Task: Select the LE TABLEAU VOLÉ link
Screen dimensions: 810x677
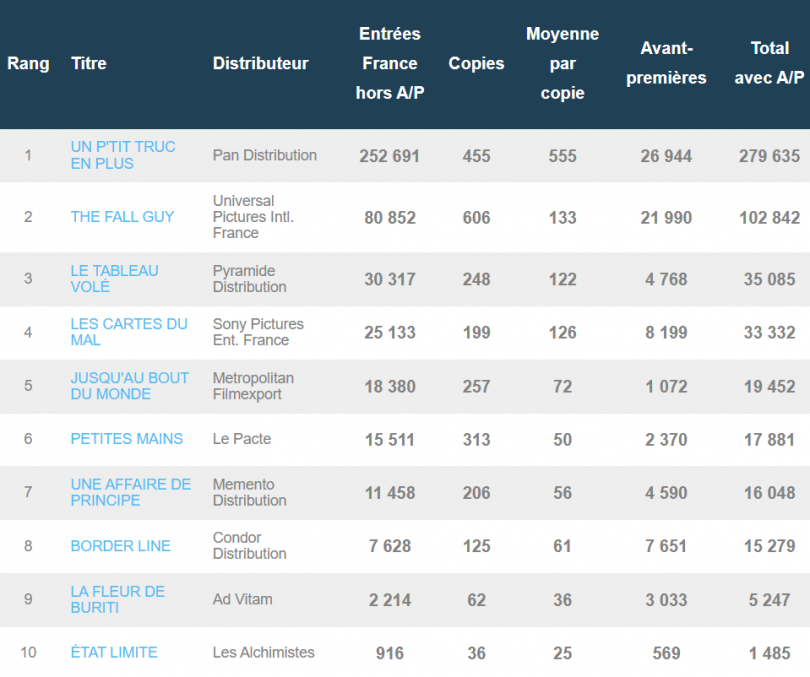Action: 115,278
